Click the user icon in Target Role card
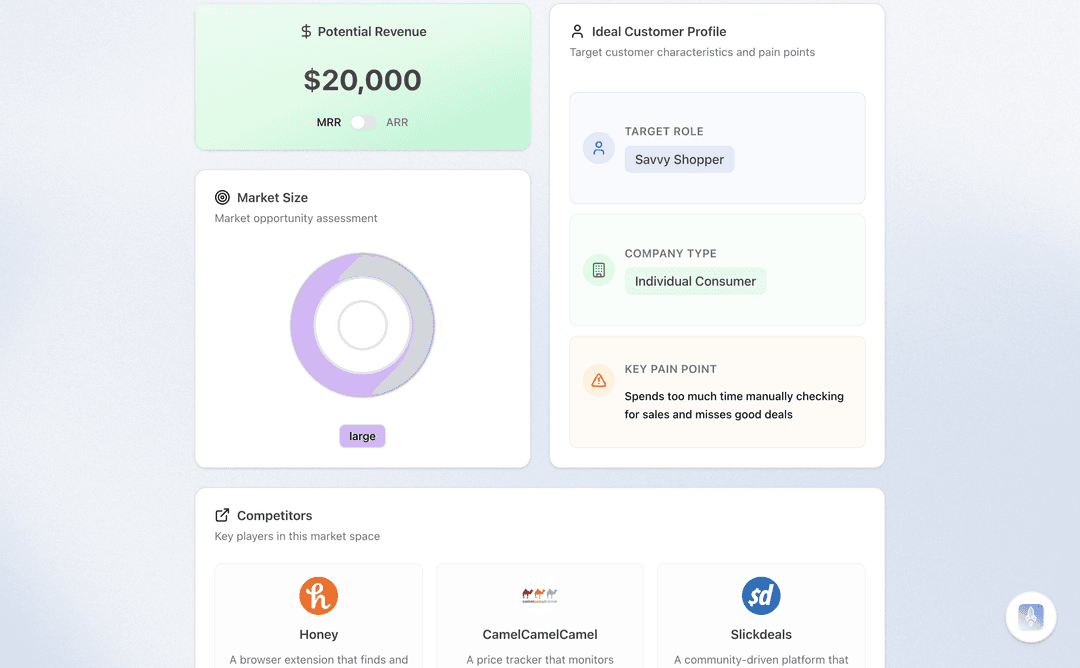The height and width of the screenshot is (668, 1080). pyautogui.click(x=599, y=148)
